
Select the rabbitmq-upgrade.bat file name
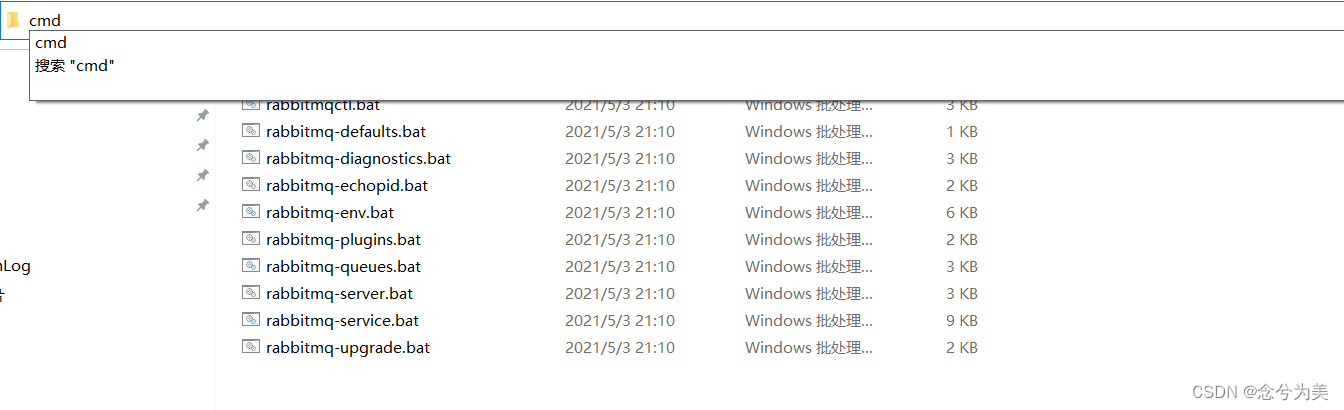(x=348, y=347)
